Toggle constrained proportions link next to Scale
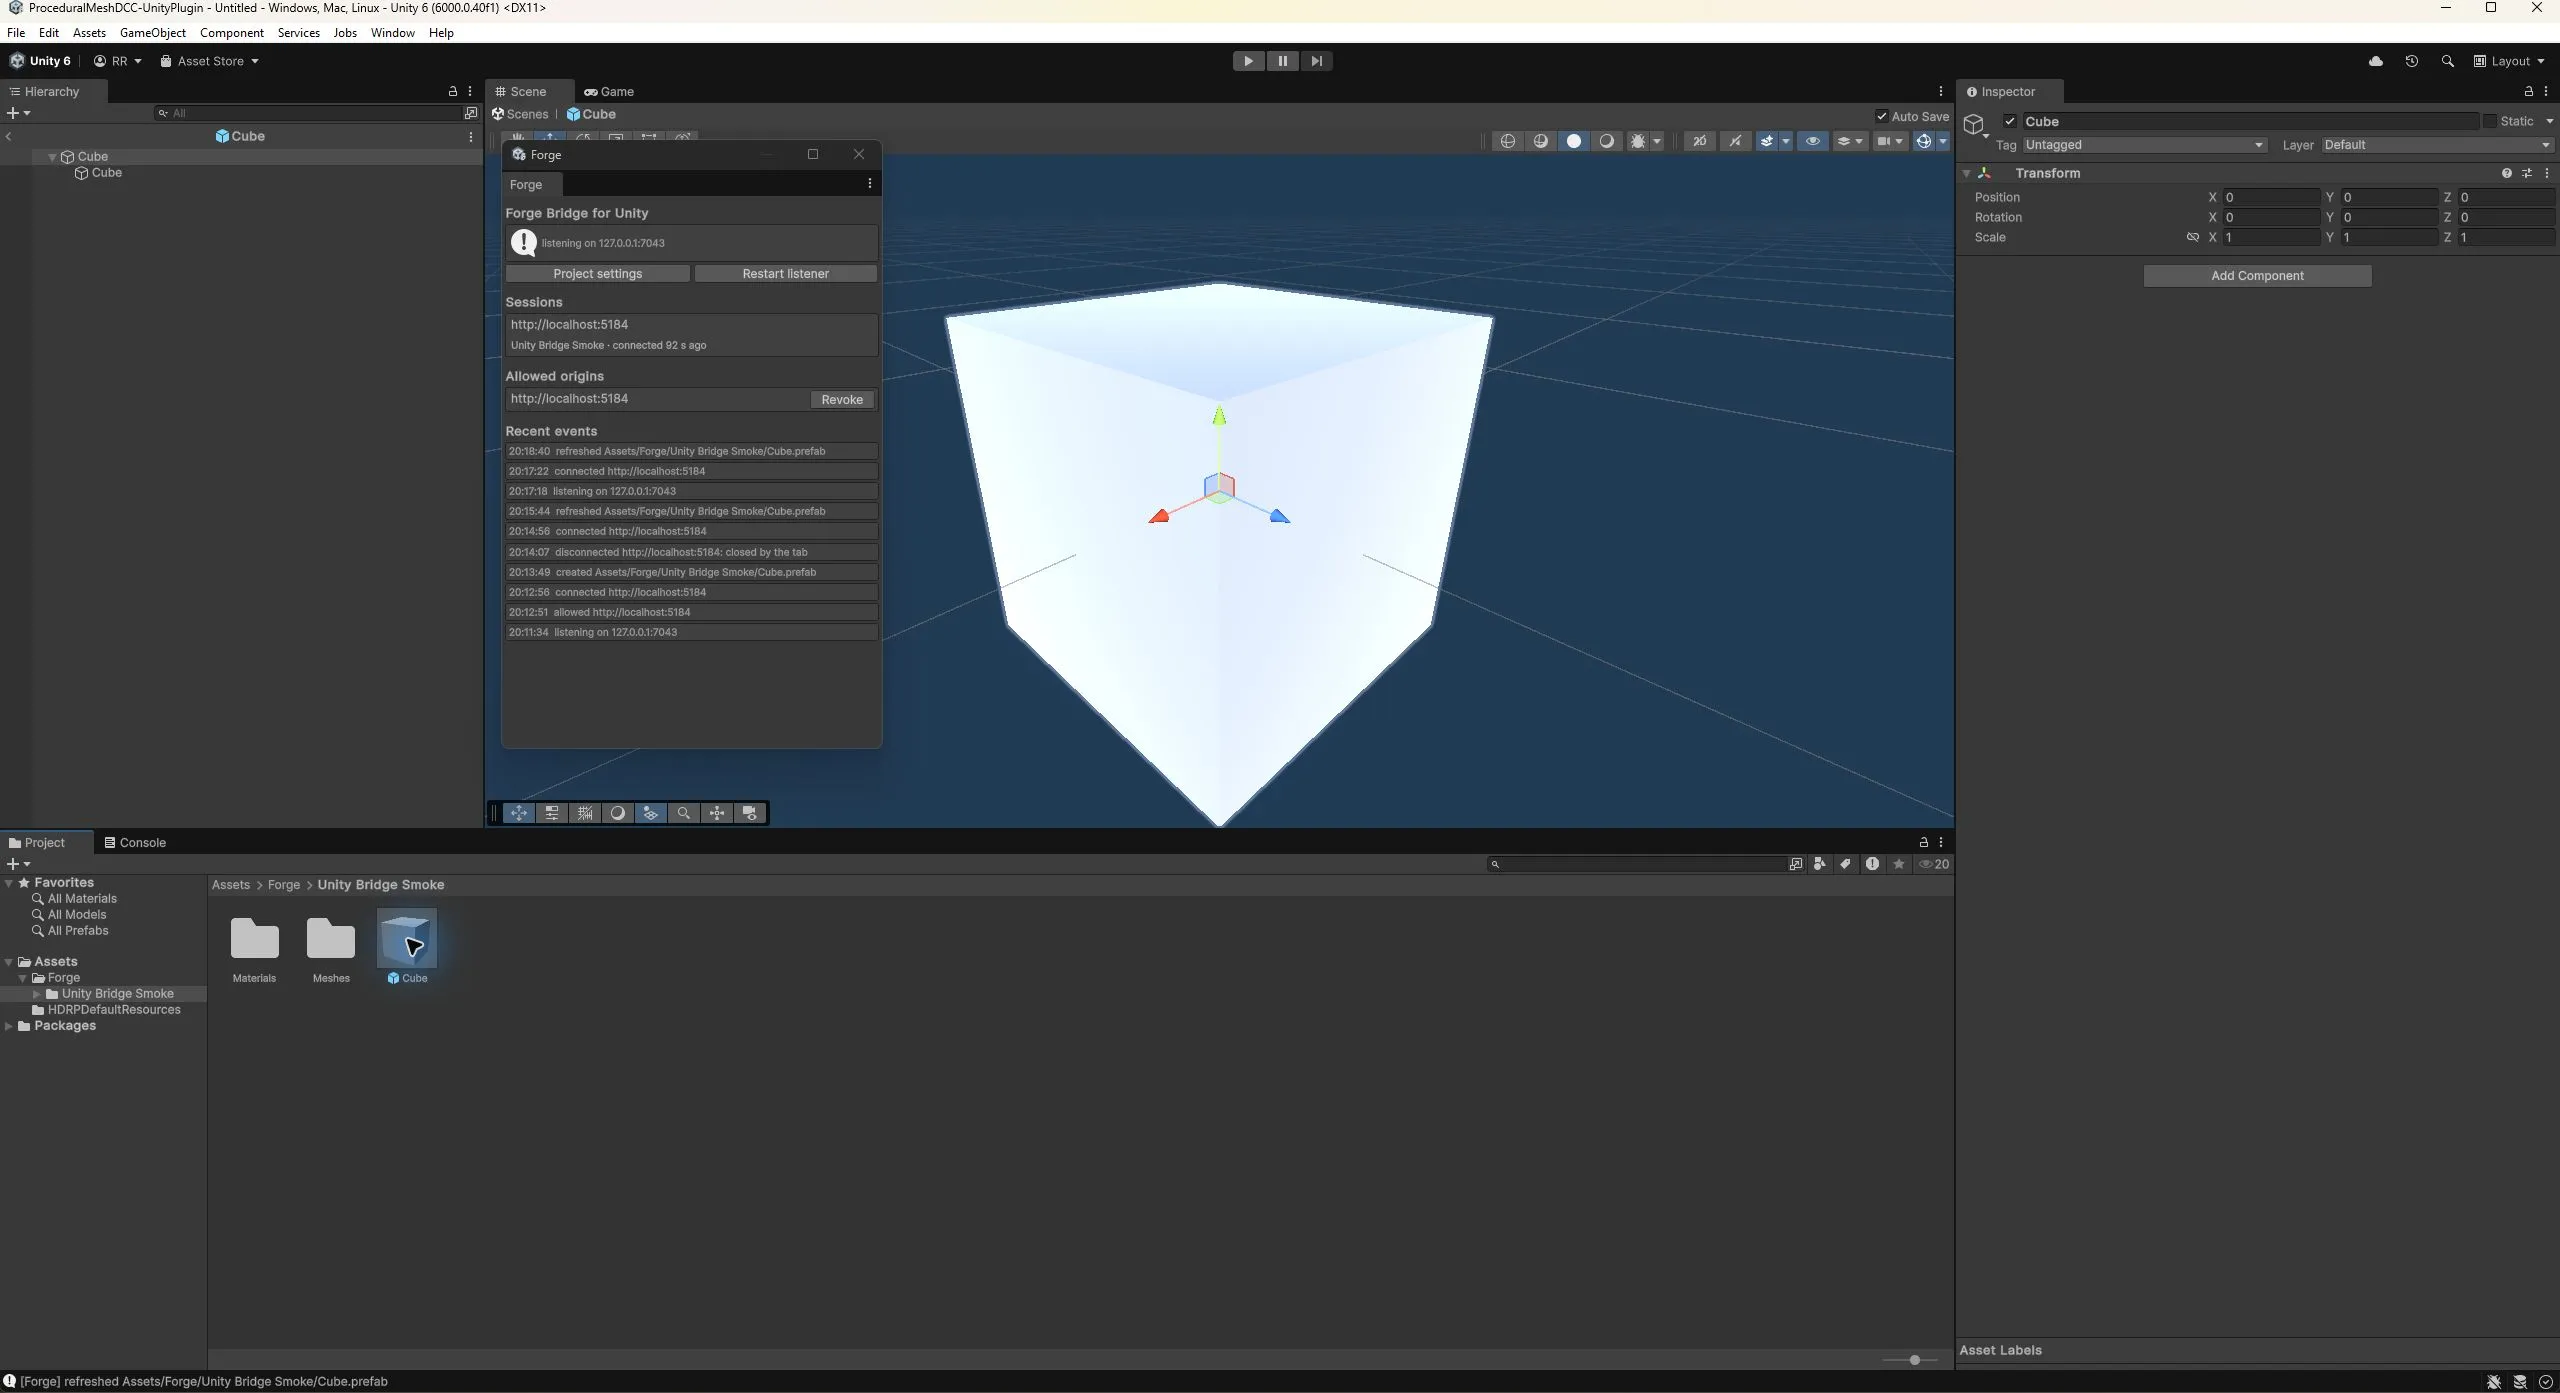Viewport: 2560px width, 1393px height. [x=2193, y=237]
